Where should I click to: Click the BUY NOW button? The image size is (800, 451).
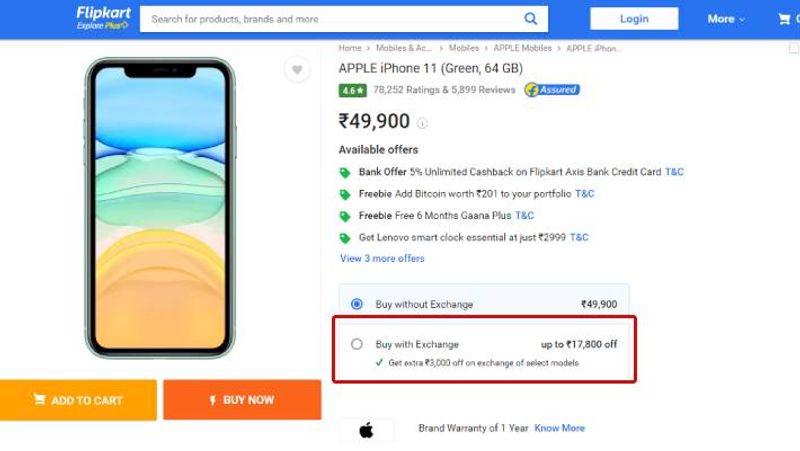(x=242, y=400)
